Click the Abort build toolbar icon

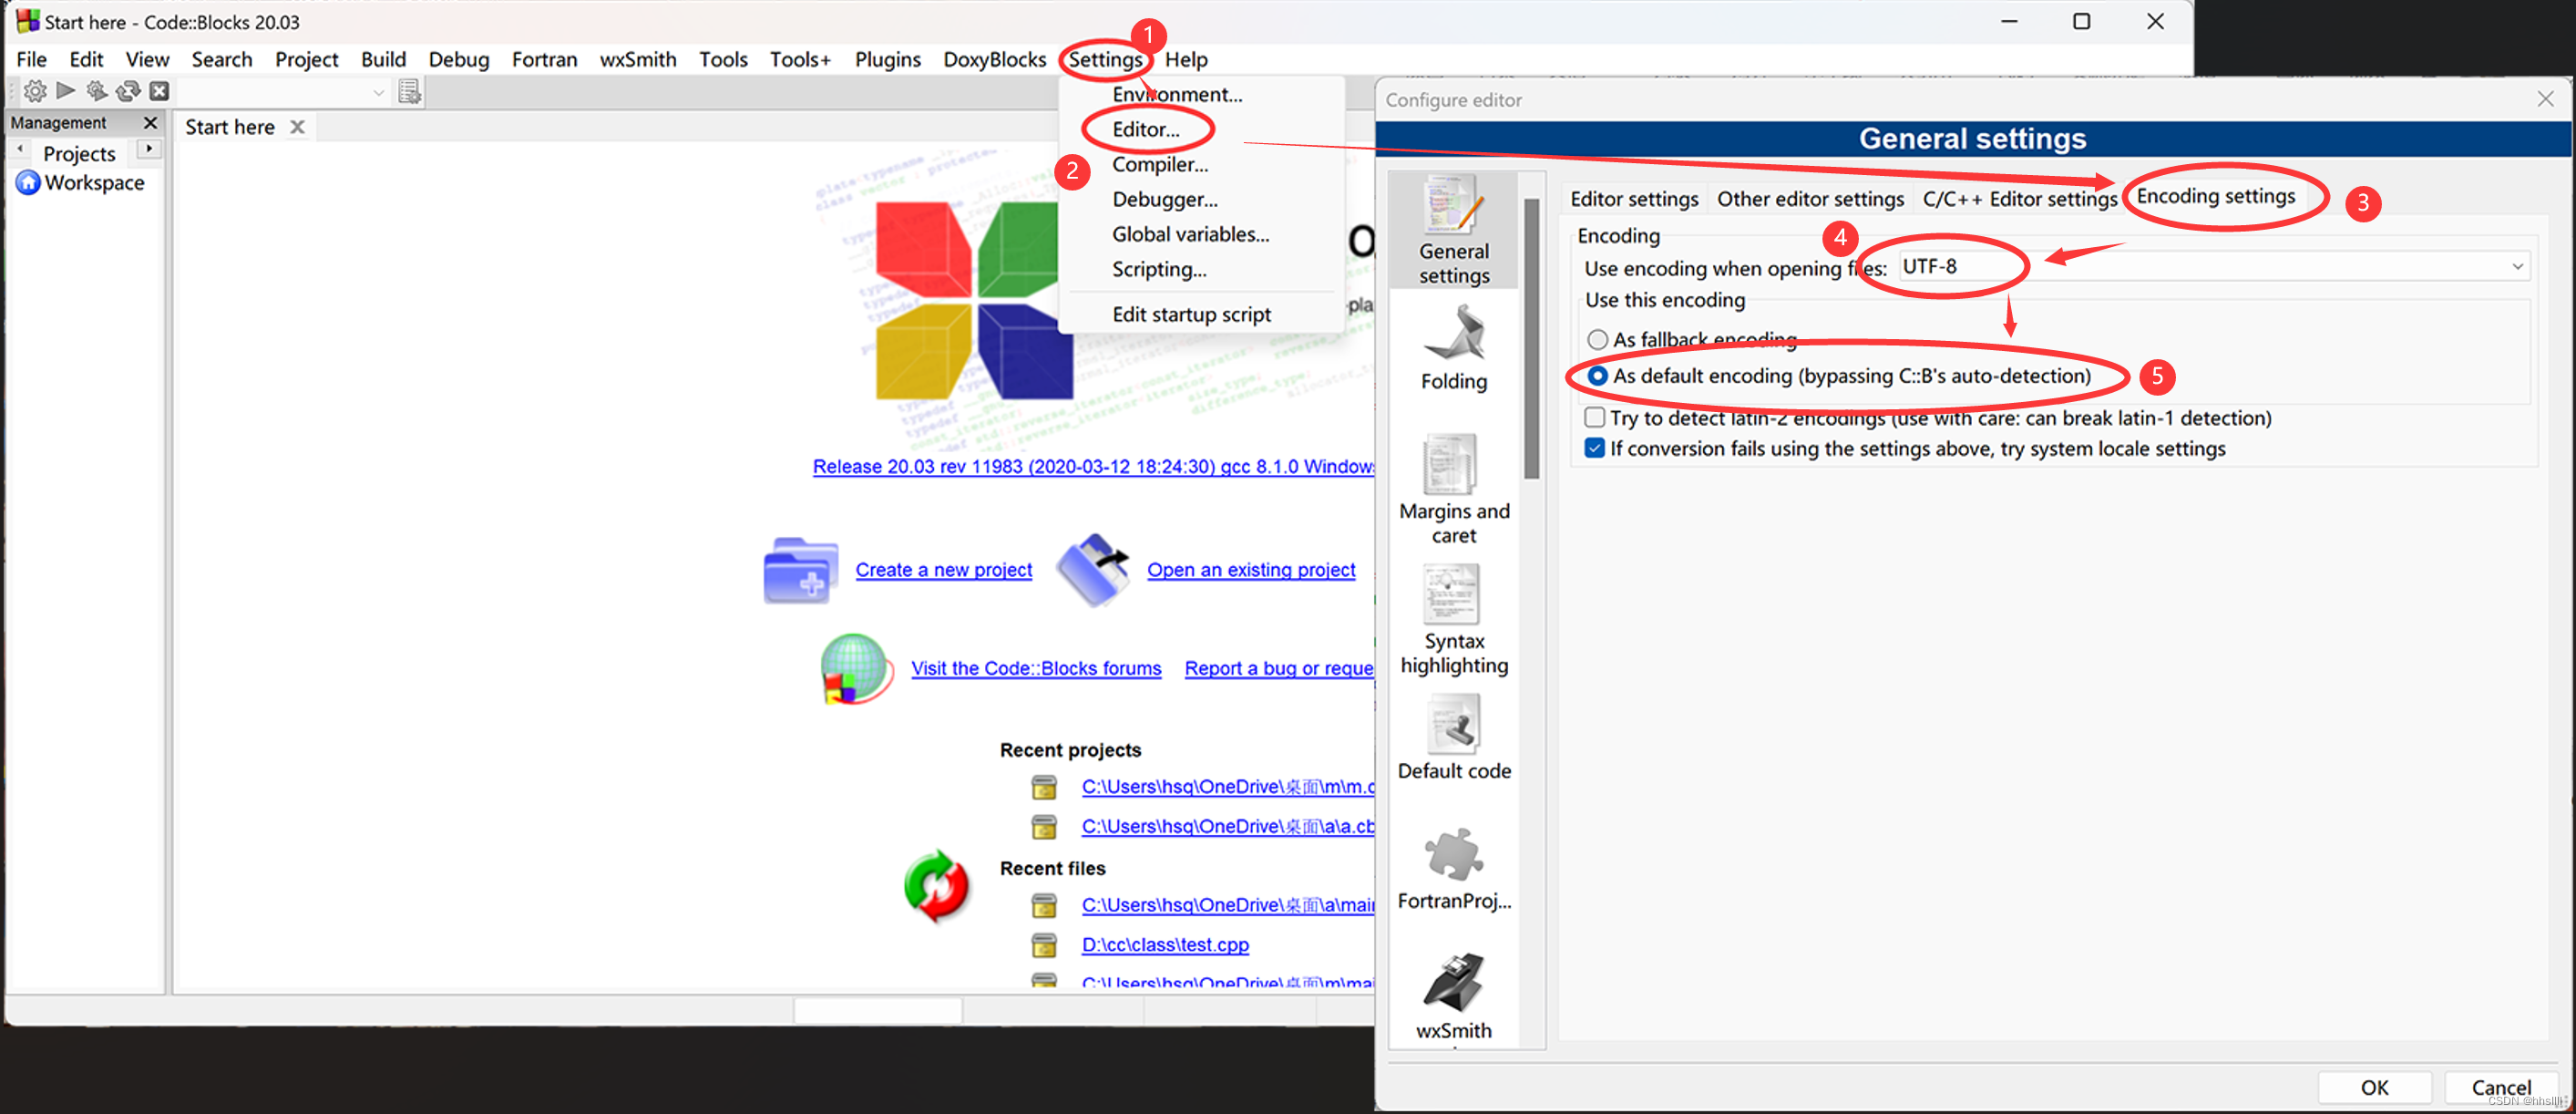pos(159,91)
